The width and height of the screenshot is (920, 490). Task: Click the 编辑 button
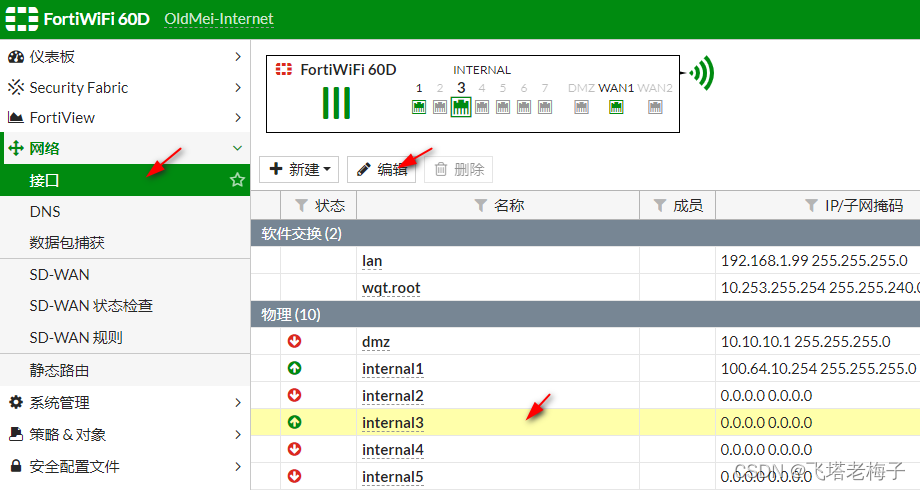[x=381, y=170]
